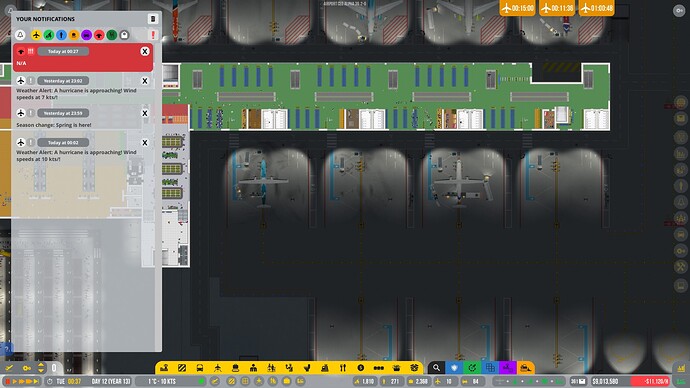Raise floor level with up arrow
The height and width of the screenshot is (388, 690).
click(41, 365)
